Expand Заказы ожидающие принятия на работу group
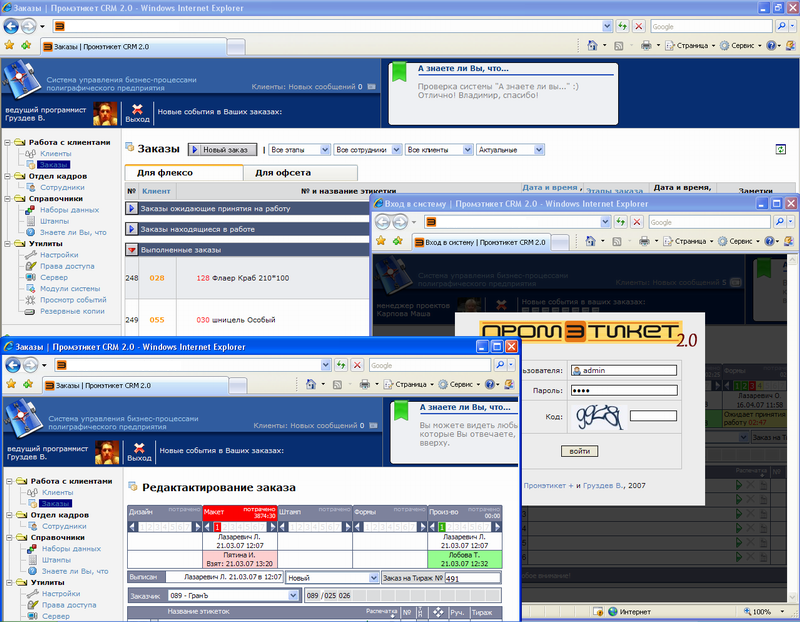800x622 pixels. point(132,208)
